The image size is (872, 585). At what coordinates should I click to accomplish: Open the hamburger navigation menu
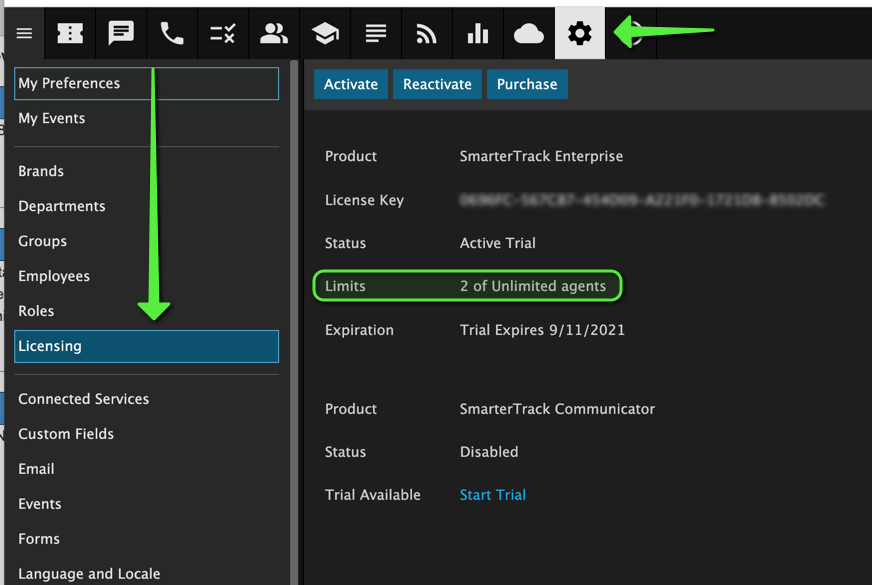point(24,34)
